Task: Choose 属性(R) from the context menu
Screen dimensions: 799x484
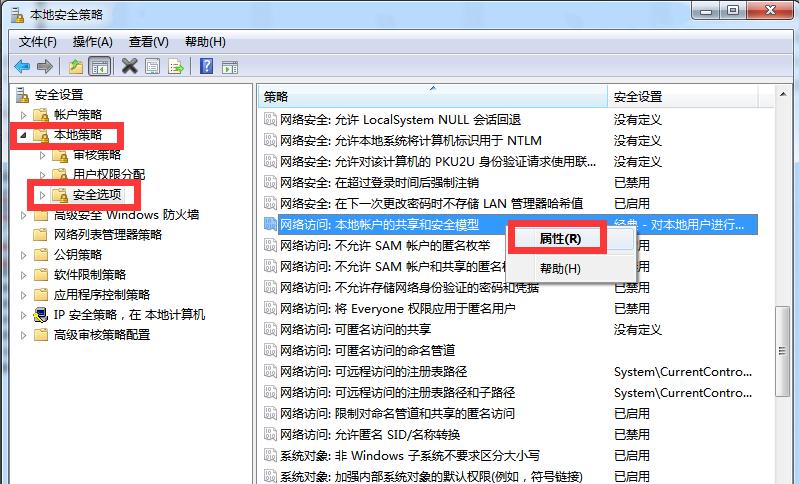Action: (559, 239)
